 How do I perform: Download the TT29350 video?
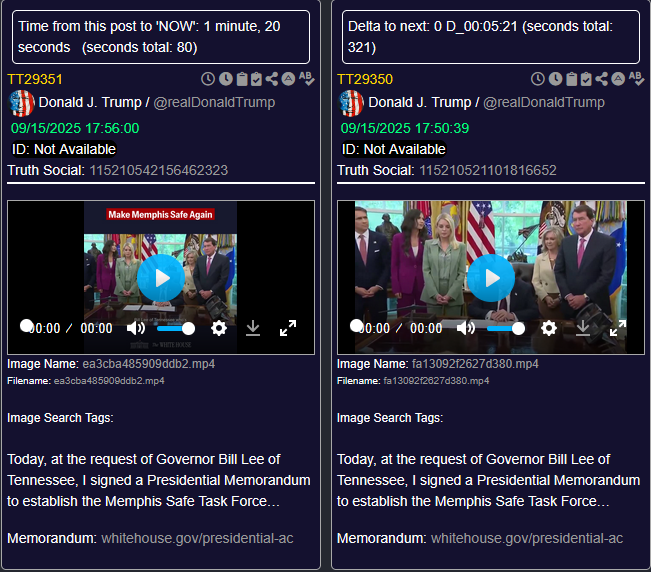582,328
